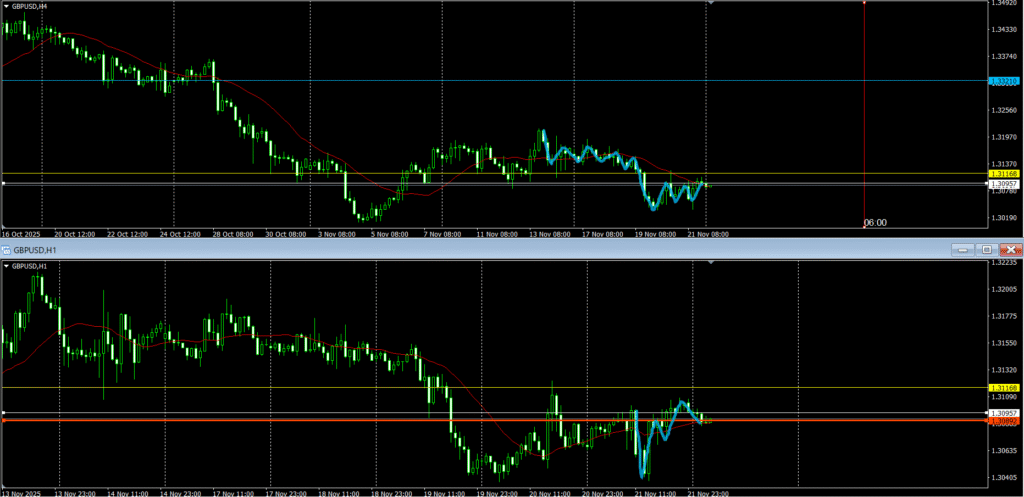Select the orange price label on H1 chart
The height and width of the screenshot is (497, 1024).
coord(1003,422)
